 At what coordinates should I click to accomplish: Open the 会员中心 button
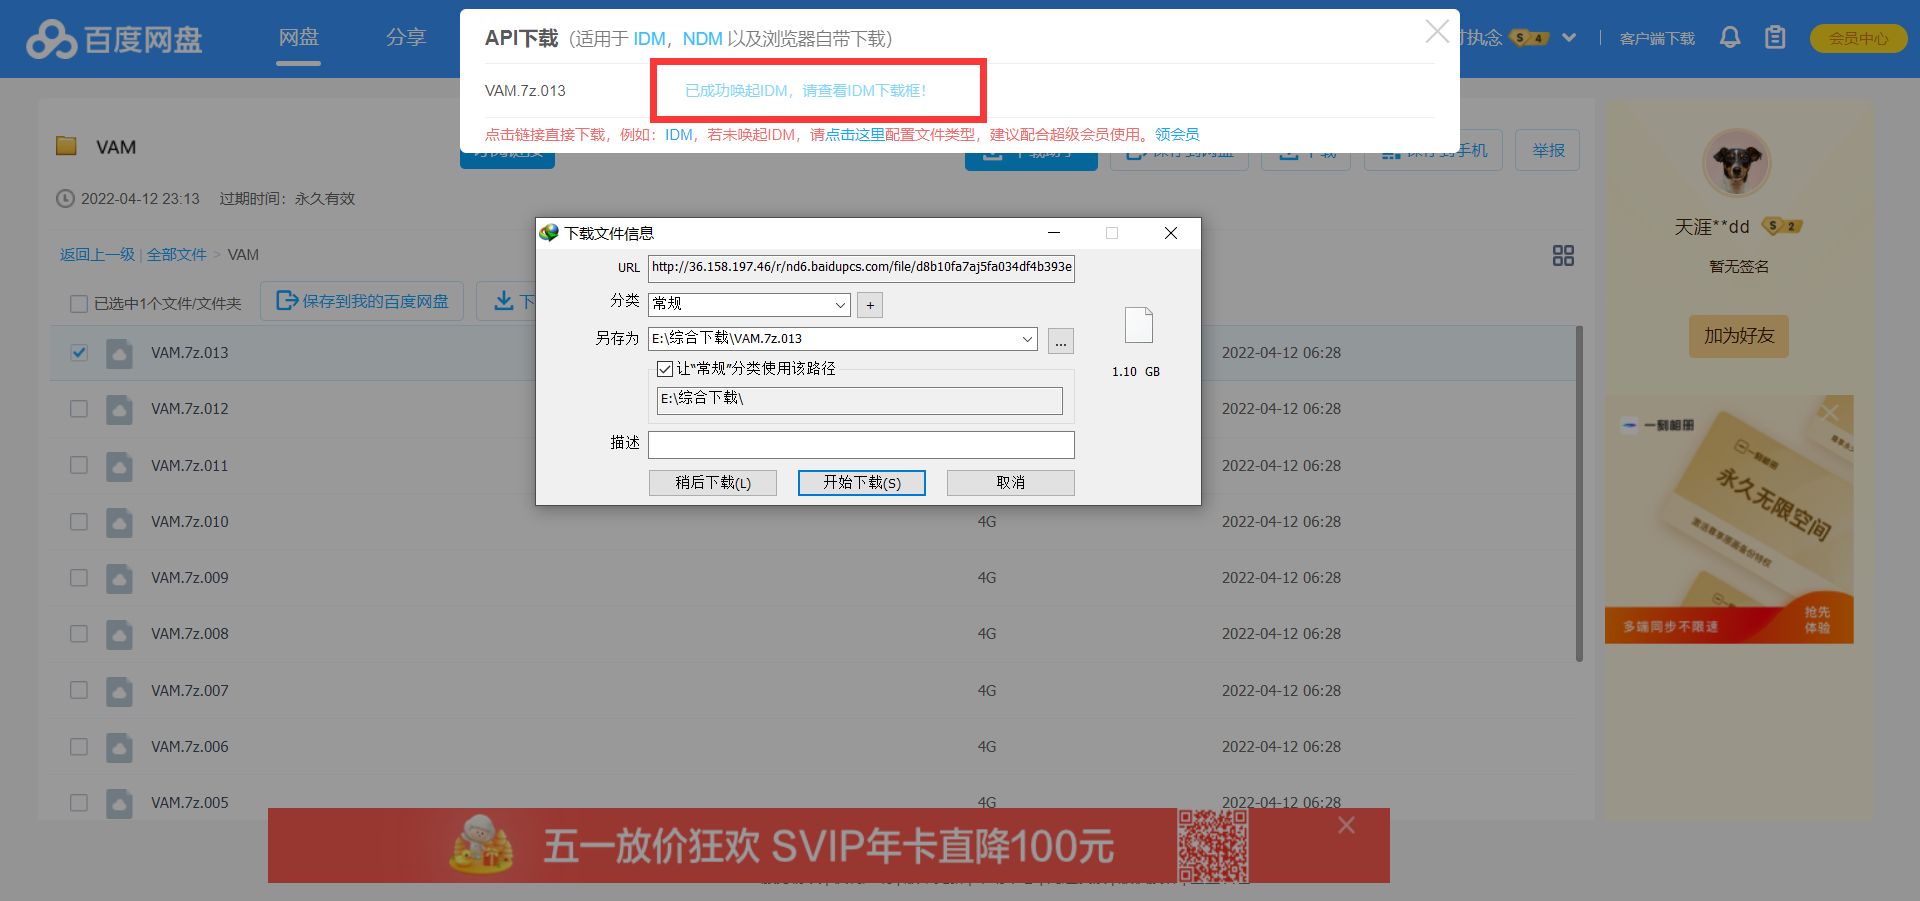[x=1858, y=38]
